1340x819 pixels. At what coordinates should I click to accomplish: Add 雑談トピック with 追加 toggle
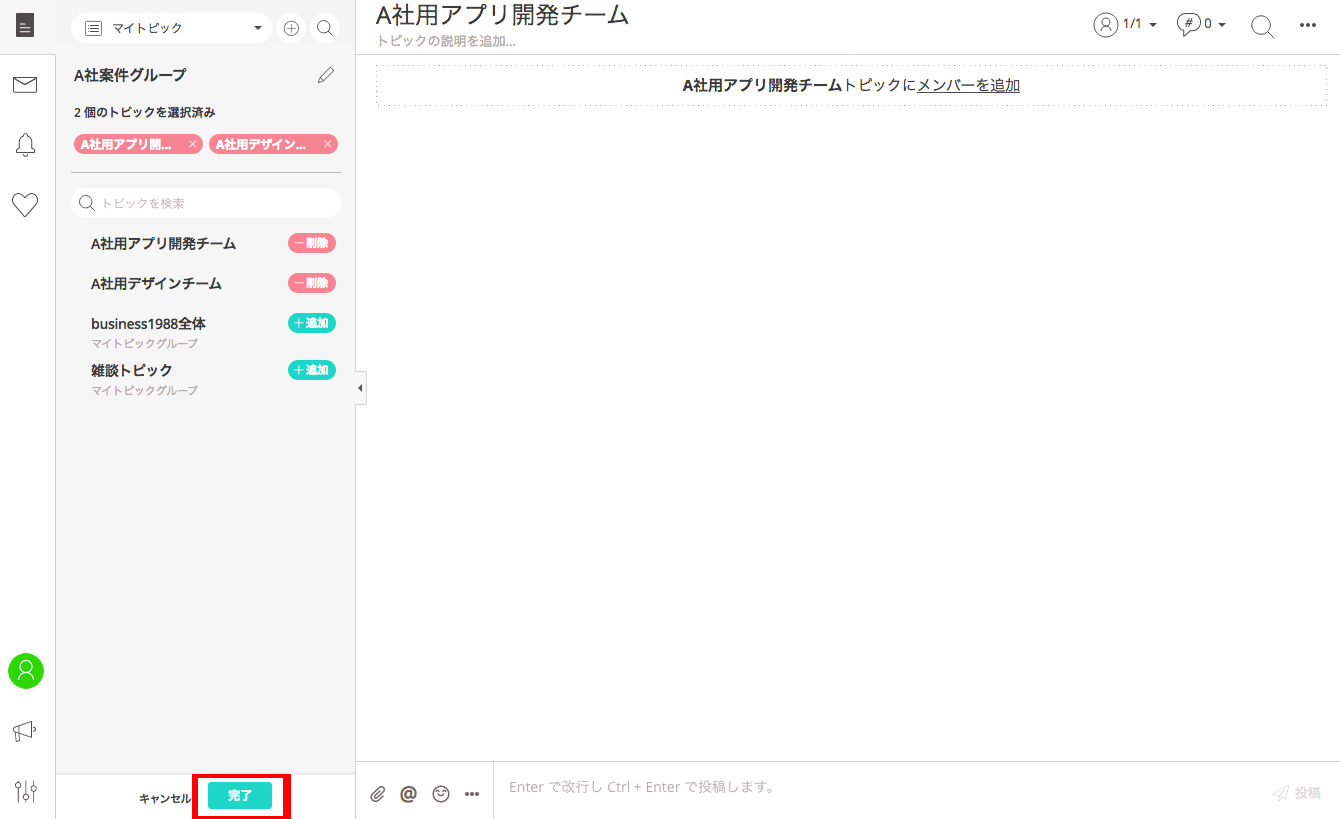(312, 370)
